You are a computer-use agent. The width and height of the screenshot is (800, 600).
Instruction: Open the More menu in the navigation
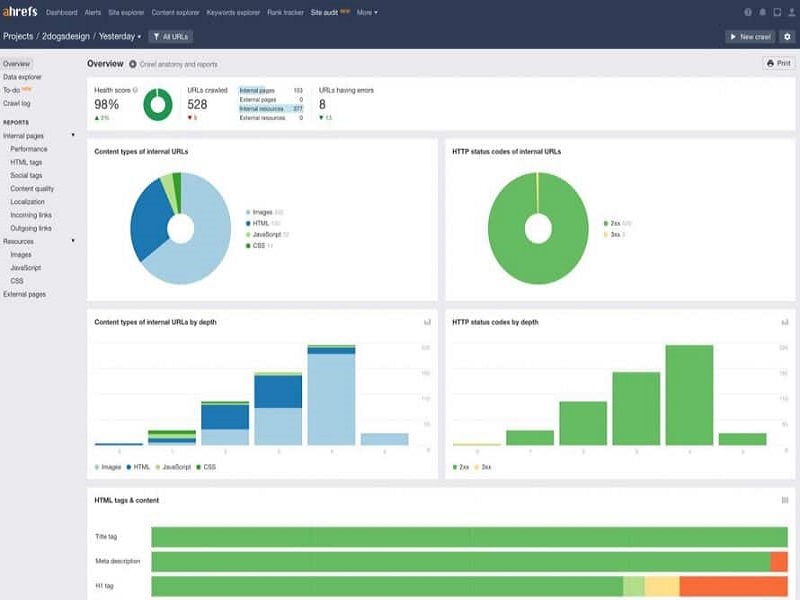[367, 12]
